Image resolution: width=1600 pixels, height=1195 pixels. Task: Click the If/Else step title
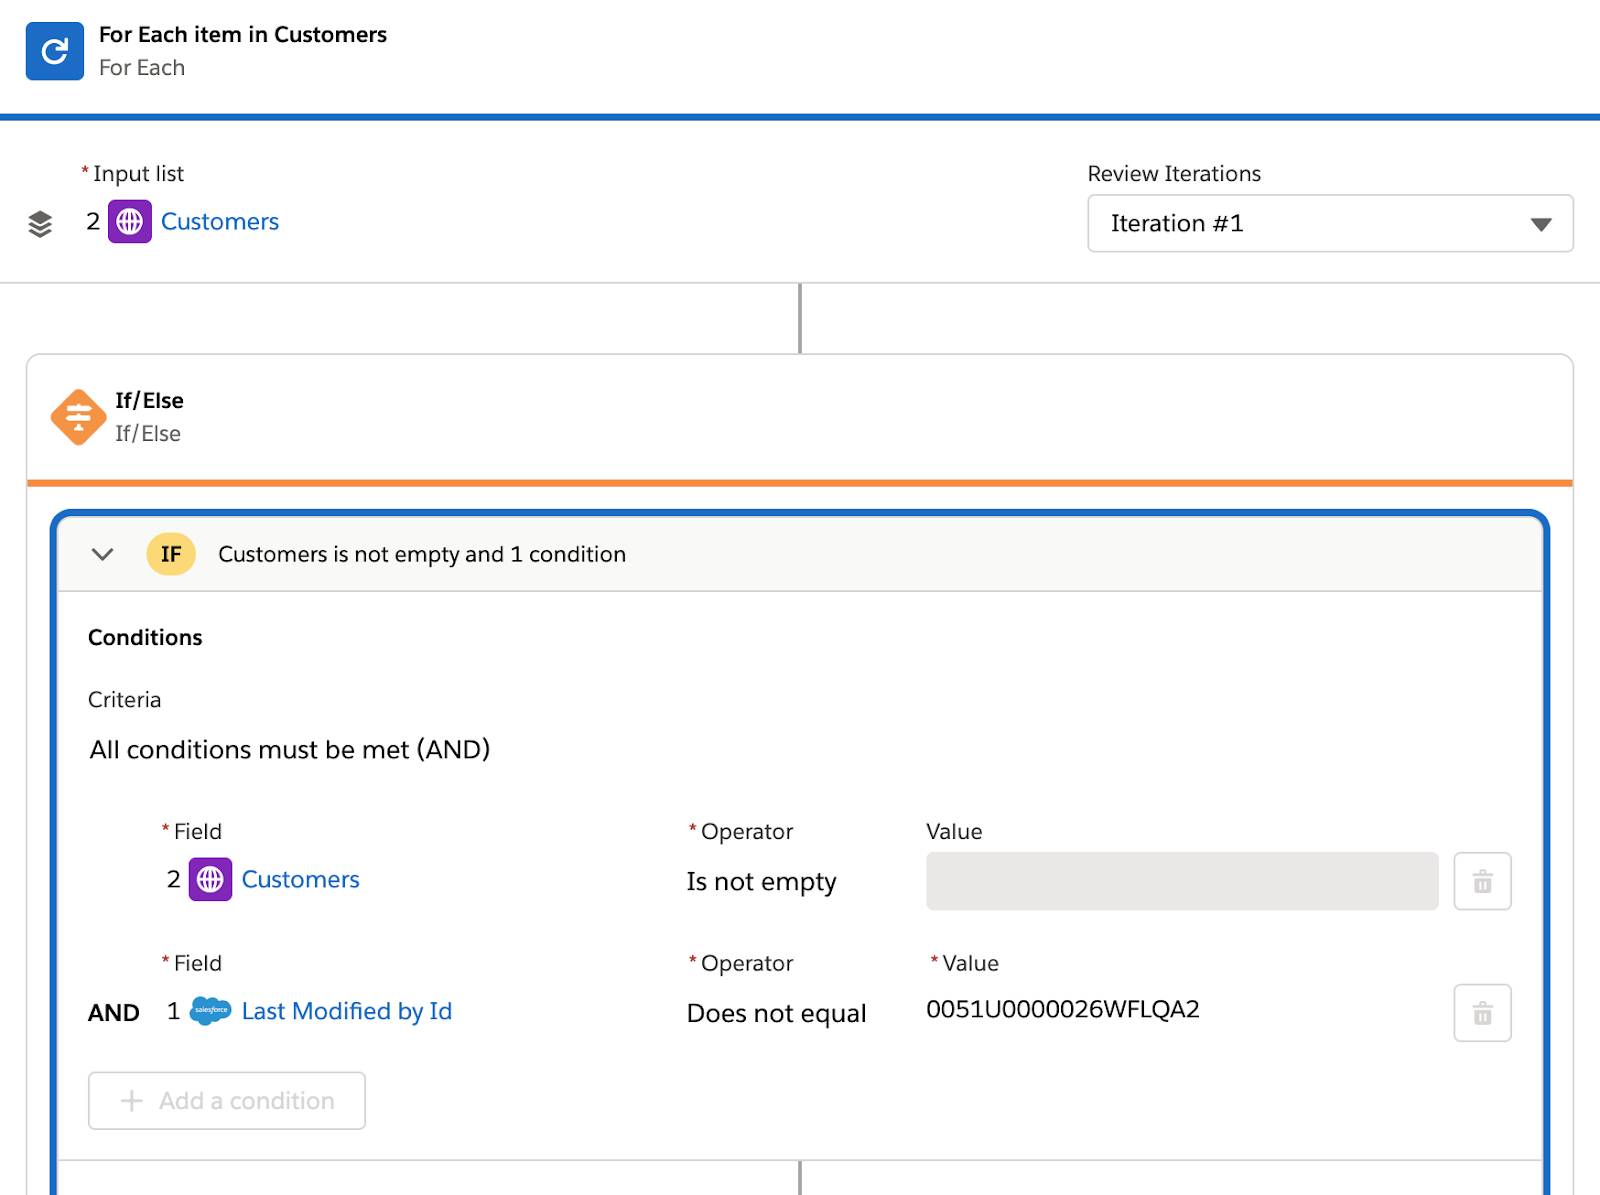click(149, 400)
